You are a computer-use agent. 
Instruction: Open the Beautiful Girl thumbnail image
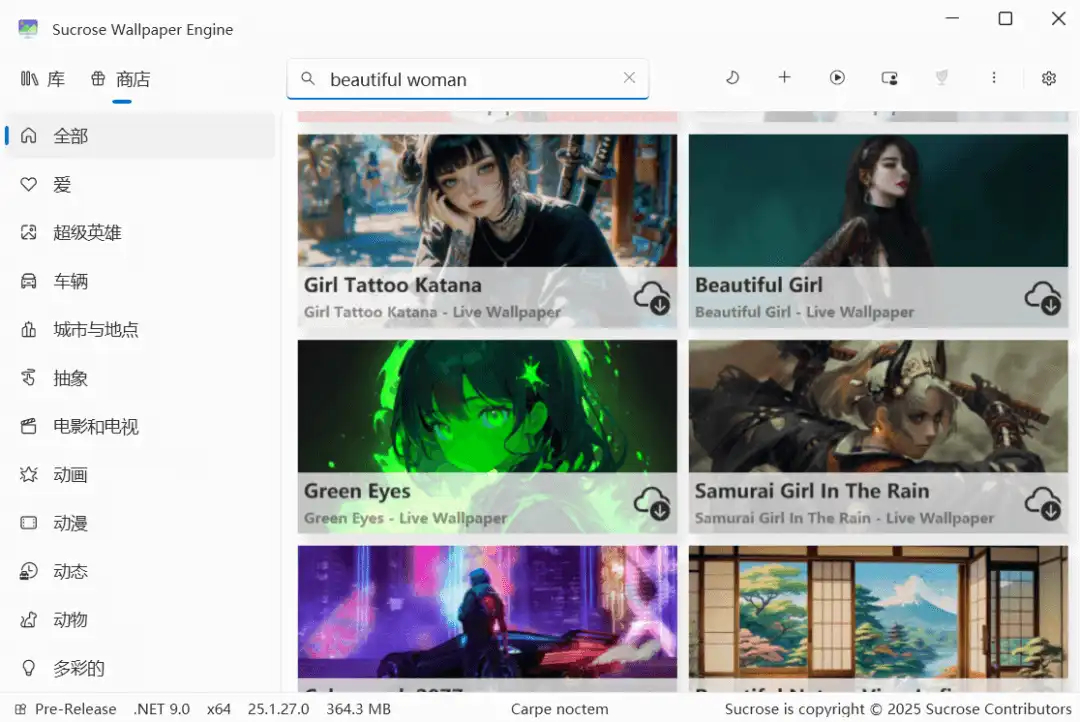coord(878,200)
